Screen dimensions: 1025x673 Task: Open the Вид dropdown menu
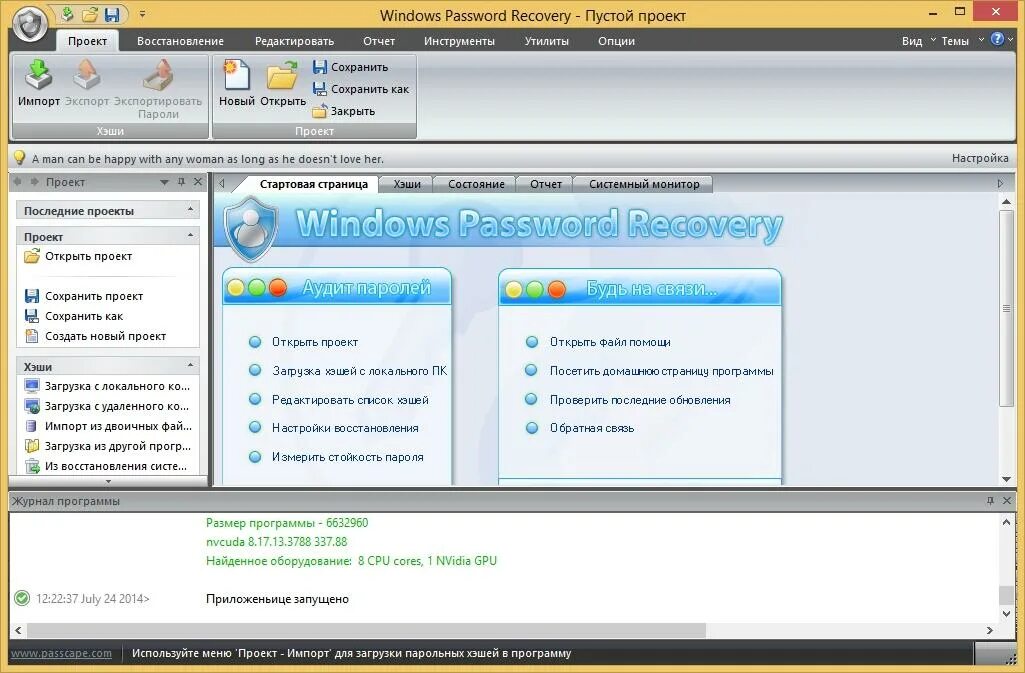(918, 41)
